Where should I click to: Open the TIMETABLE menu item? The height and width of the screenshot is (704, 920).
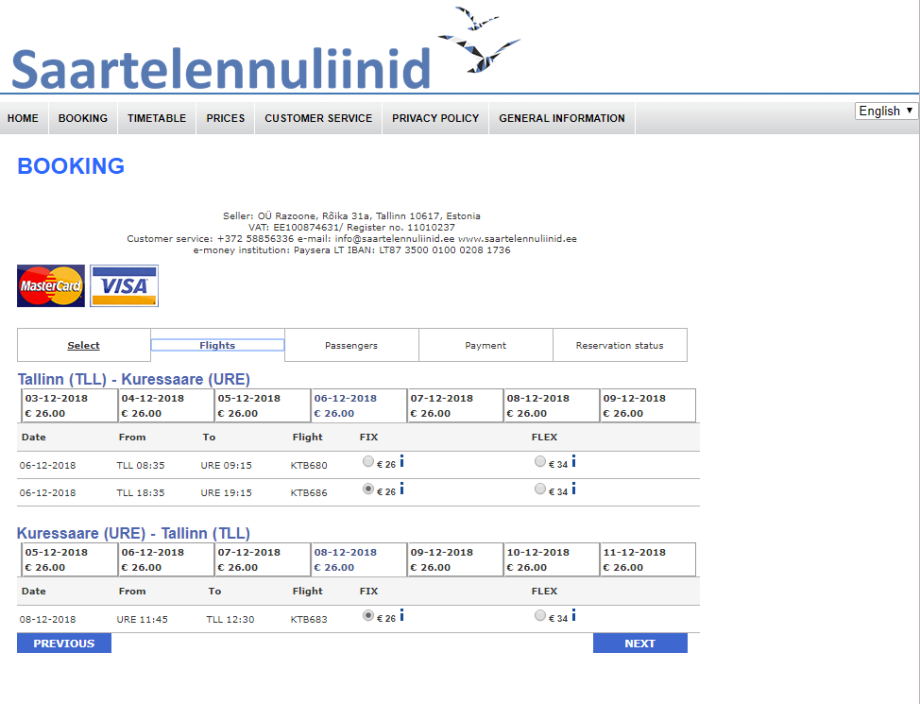(157, 118)
